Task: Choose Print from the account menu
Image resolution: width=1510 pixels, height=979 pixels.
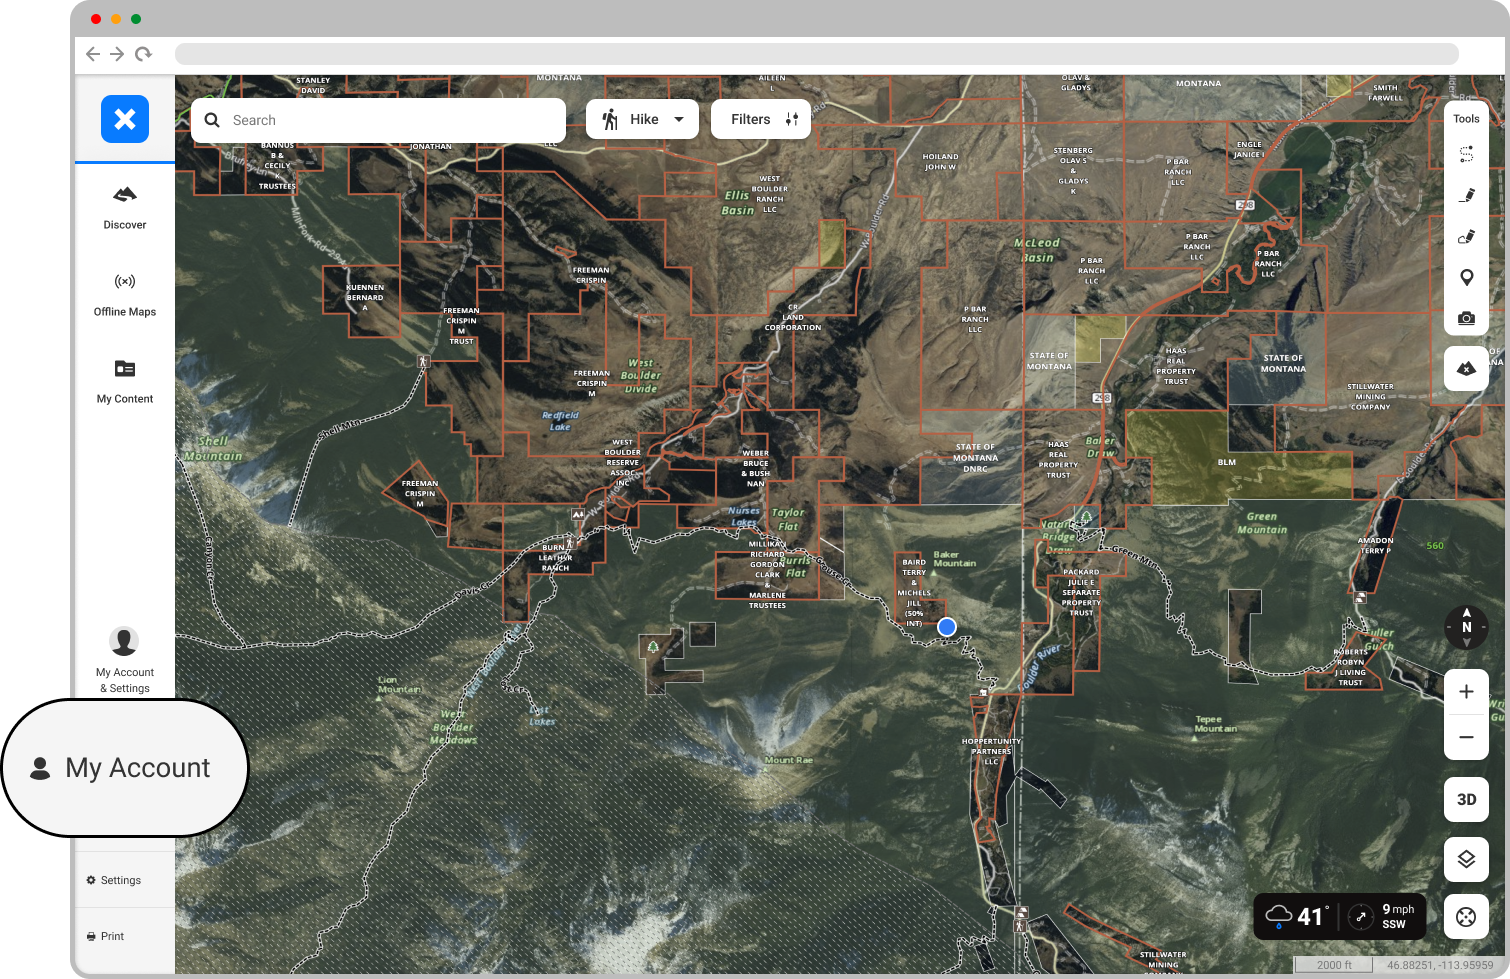Action: point(106,936)
